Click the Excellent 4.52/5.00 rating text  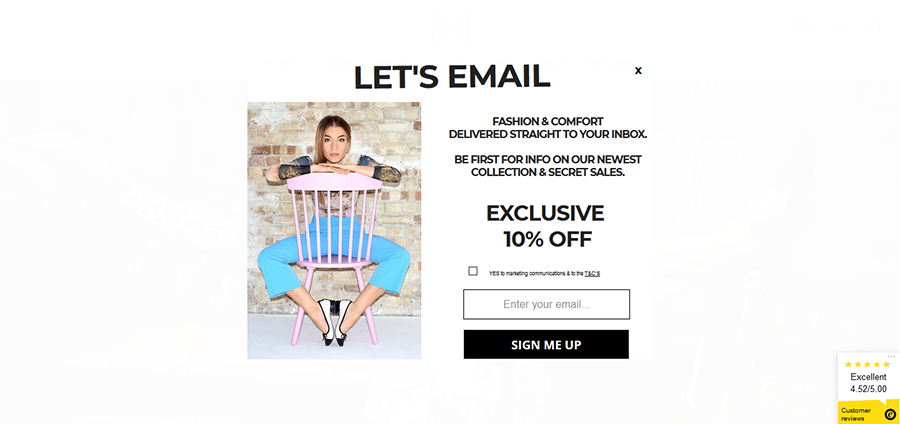point(868,383)
